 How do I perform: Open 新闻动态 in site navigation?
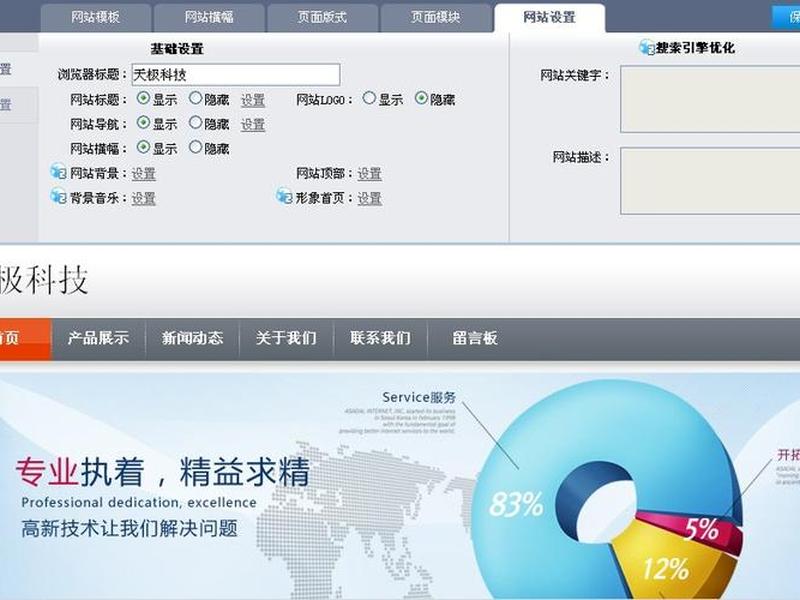tap(192, 338)
